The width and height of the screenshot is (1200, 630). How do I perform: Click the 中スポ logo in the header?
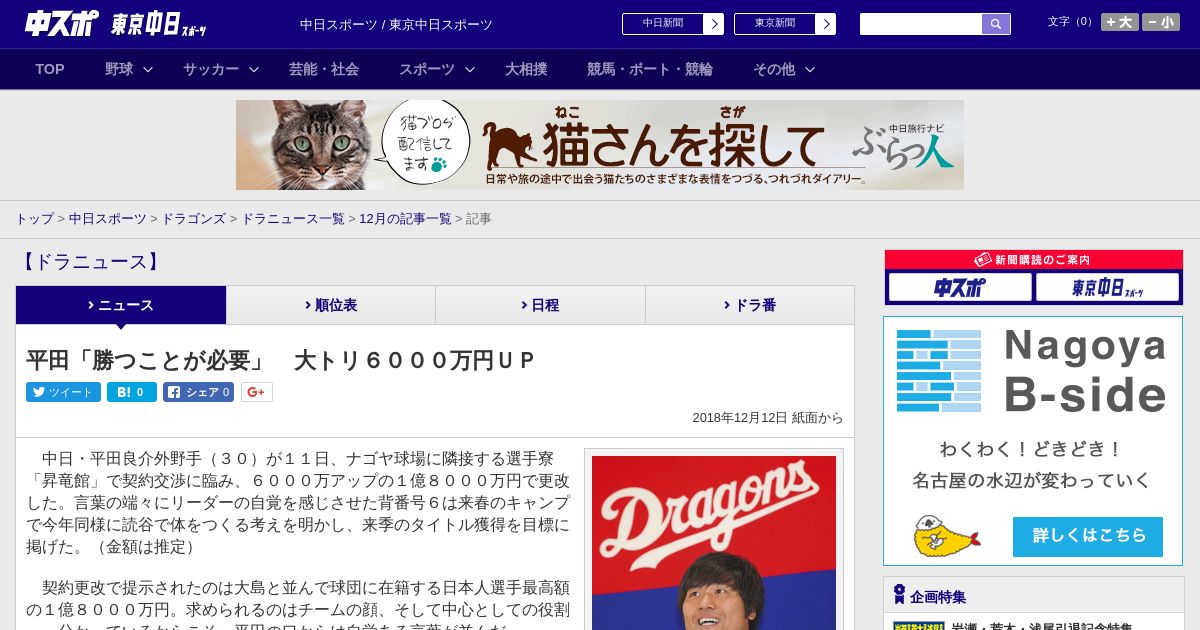pos(62,23)
